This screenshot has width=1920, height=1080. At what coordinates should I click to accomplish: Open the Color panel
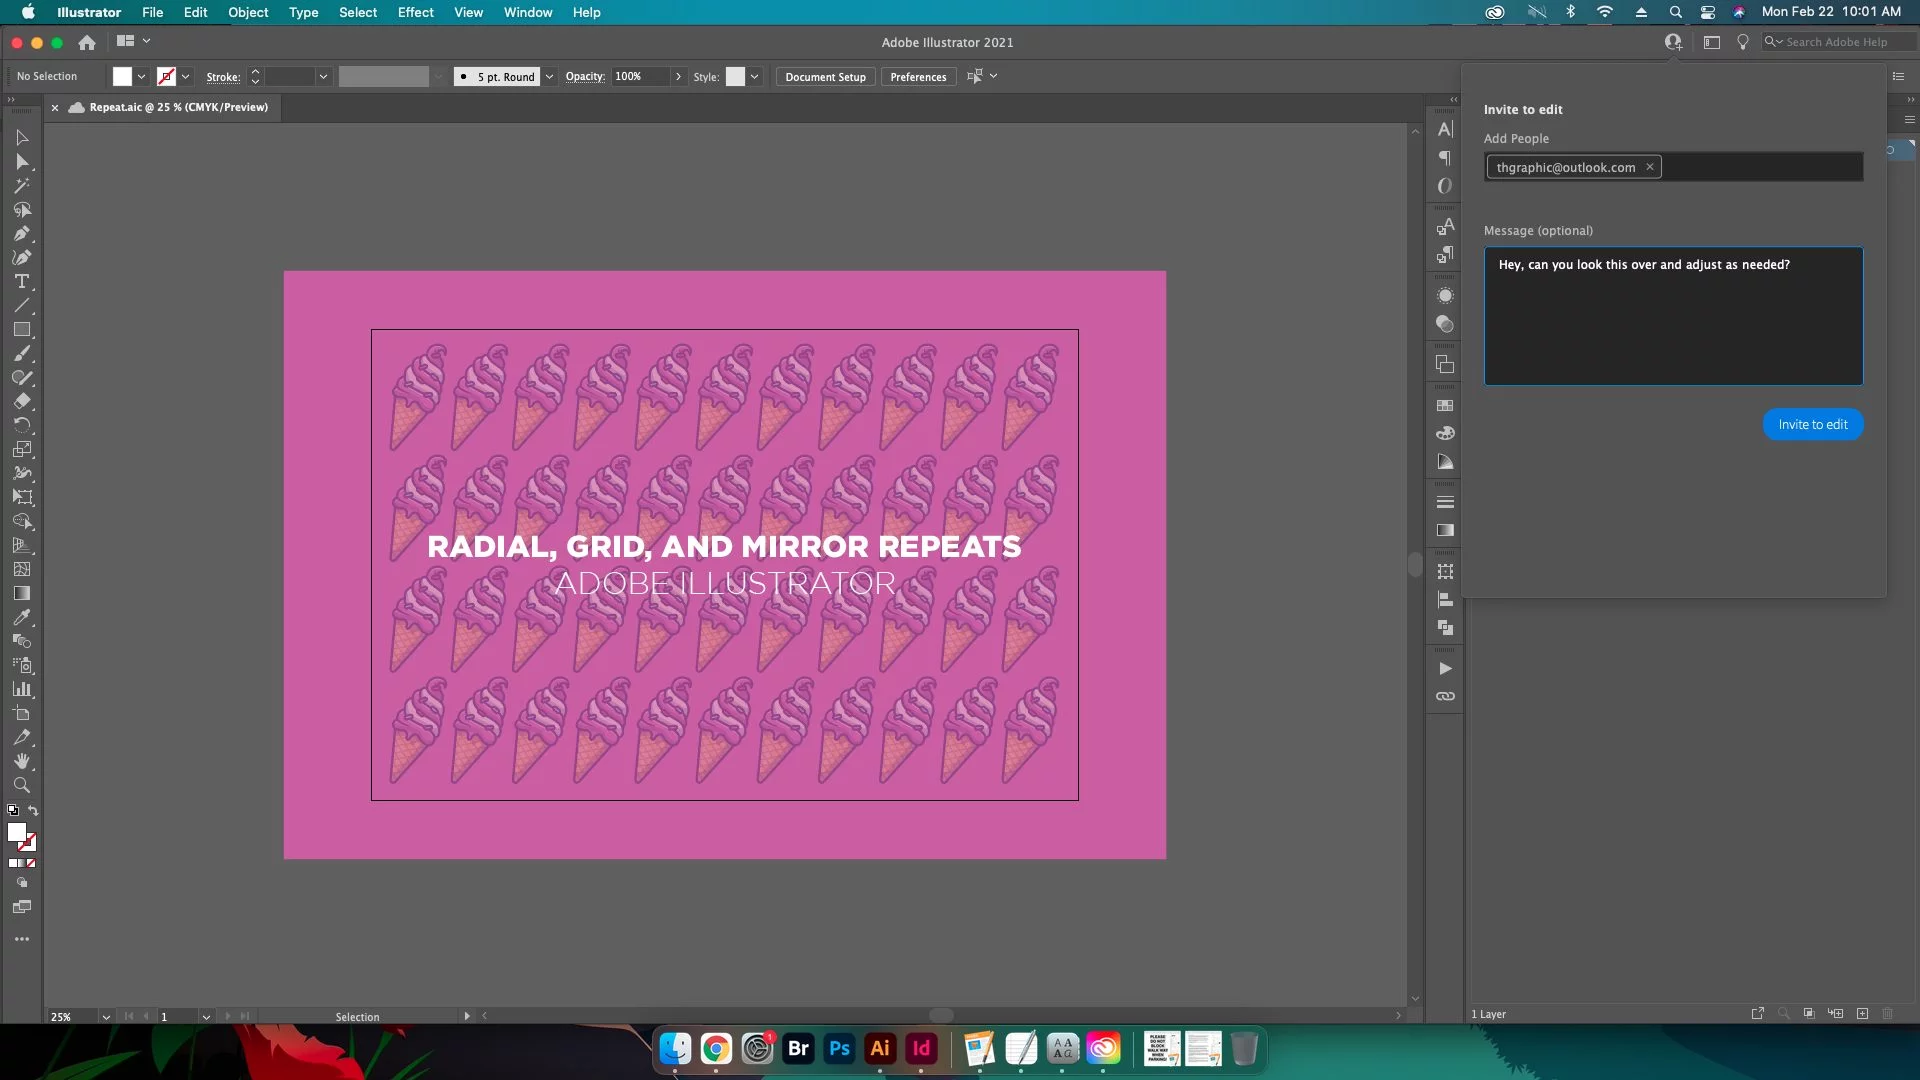(1445, 433)
